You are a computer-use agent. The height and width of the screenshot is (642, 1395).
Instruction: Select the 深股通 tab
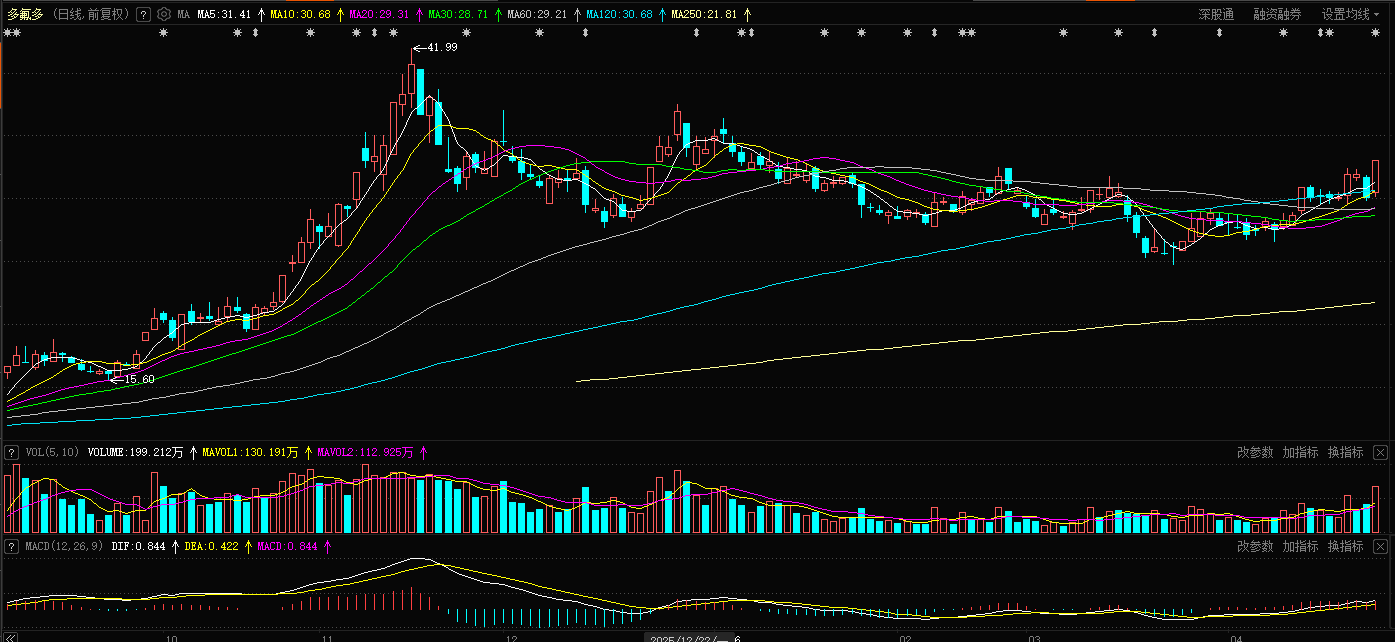point(1216,15)
